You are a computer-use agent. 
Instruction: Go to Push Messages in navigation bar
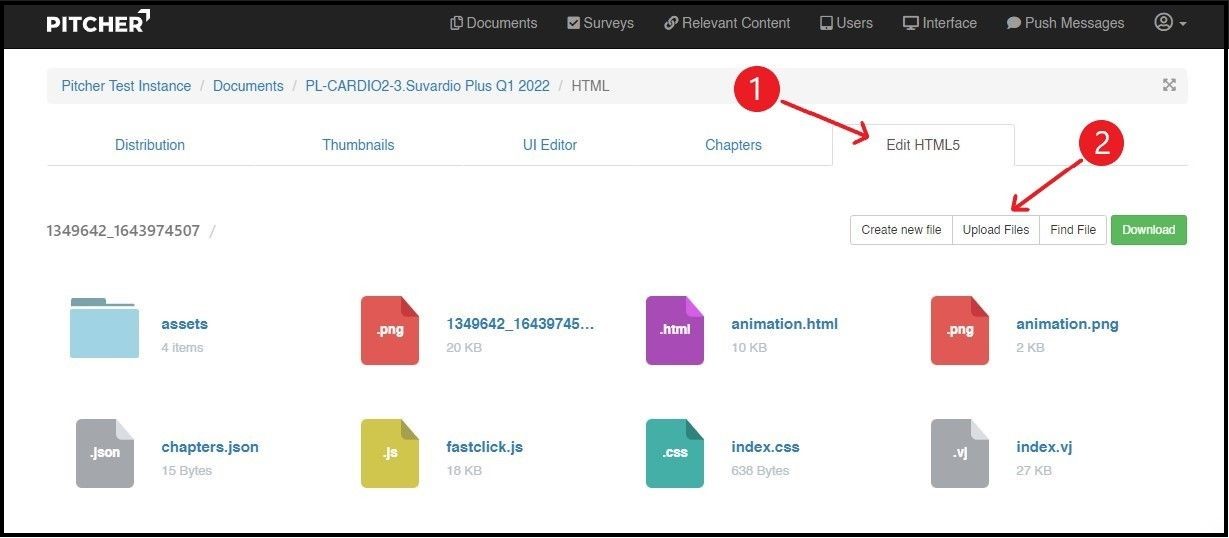coord(1065,23)
